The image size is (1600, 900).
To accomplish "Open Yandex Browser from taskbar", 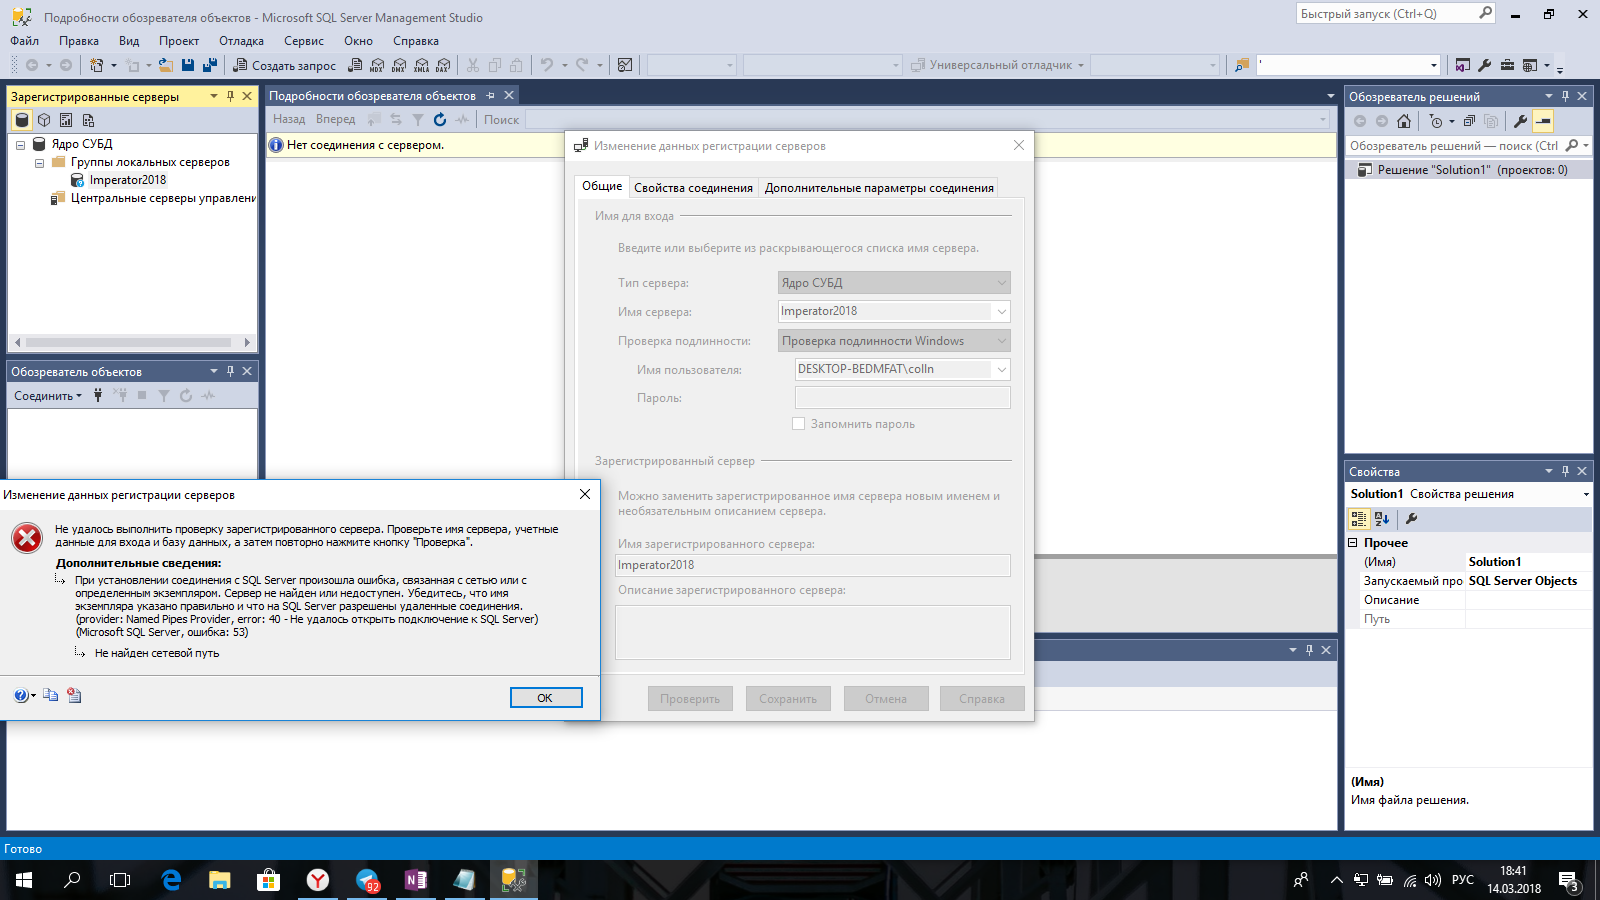I will coord(318,880).
